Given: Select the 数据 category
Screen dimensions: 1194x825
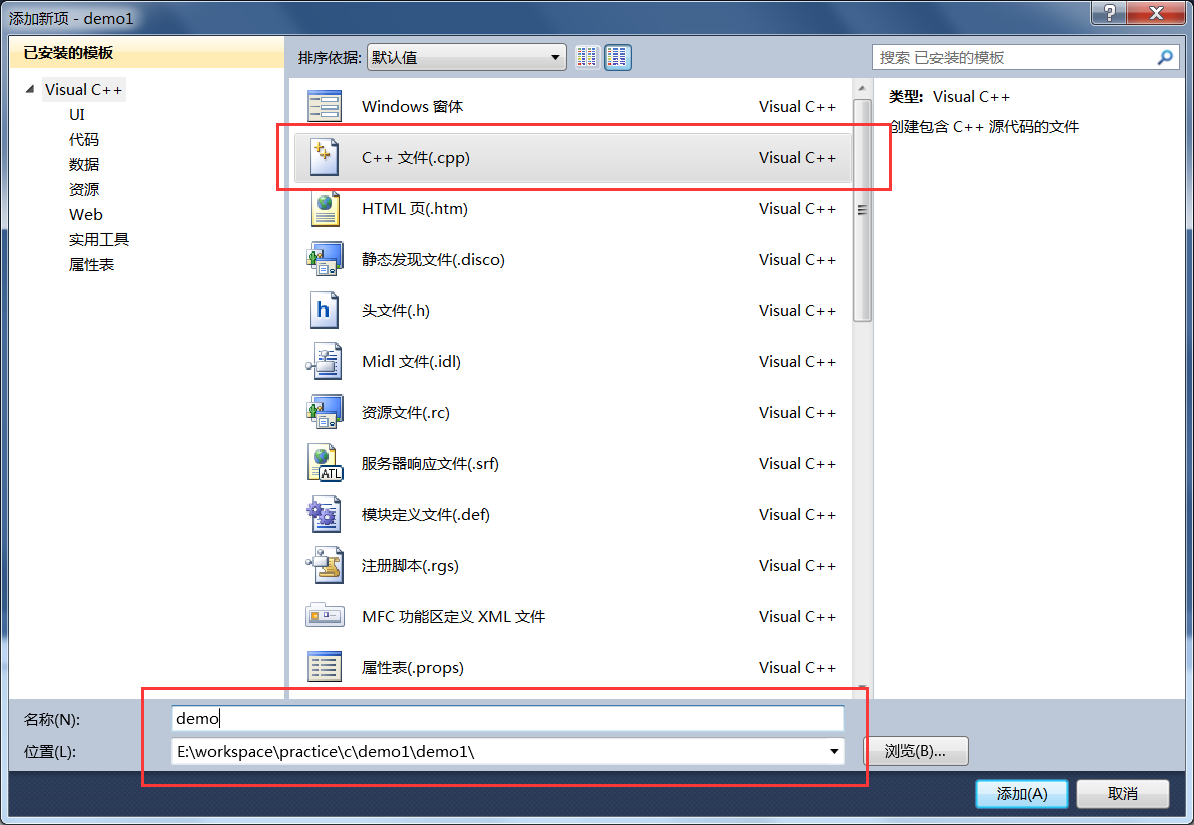Looking at the screenshot, I should point(84,165).
